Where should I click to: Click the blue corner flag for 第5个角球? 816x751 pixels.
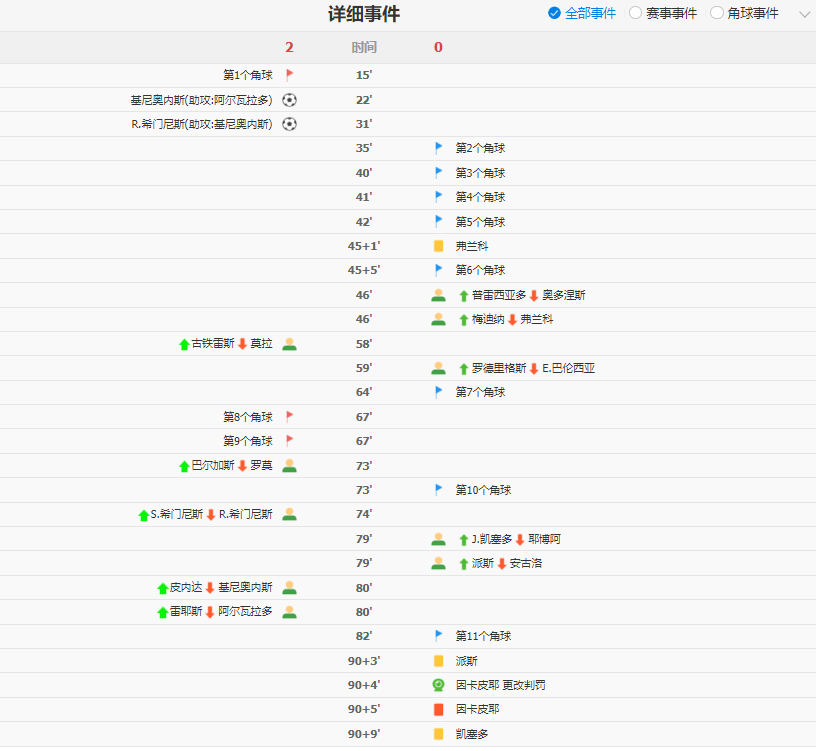pyautogui.click(x=438, y=221)
